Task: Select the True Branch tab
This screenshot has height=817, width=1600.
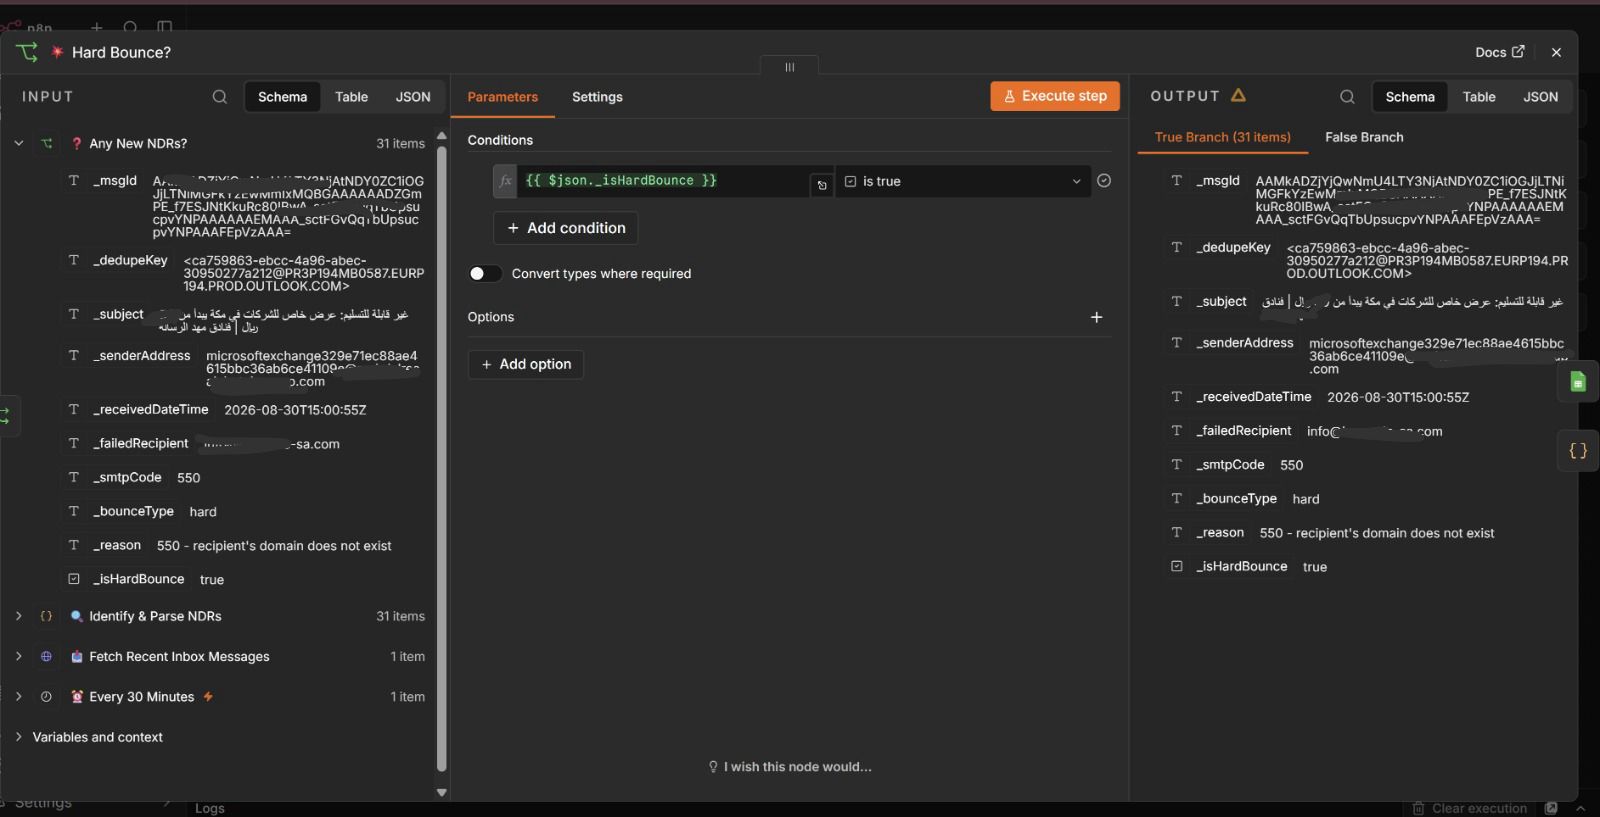Action: (1222, 137)
